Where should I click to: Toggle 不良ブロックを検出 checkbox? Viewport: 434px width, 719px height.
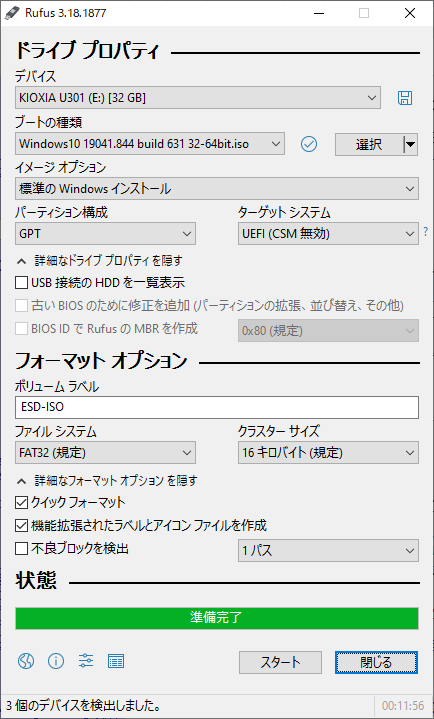pyautogui.click(x=21, y=548)
